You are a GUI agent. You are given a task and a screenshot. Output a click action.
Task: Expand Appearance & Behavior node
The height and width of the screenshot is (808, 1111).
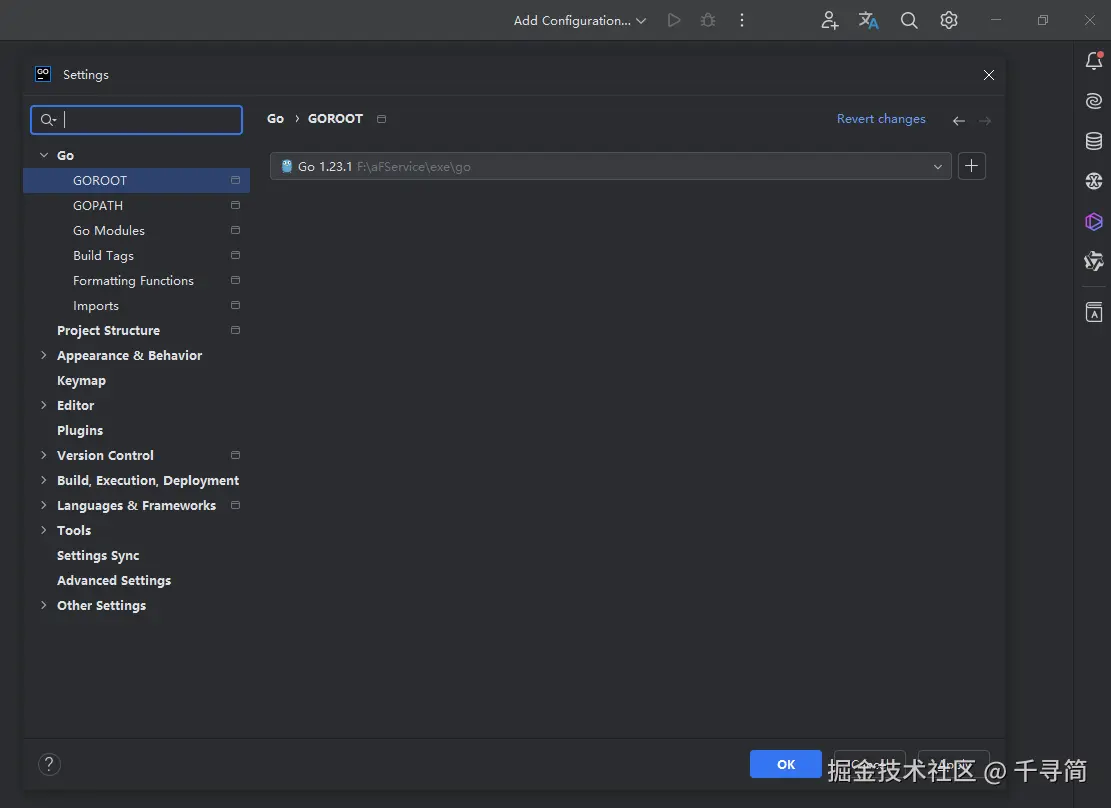click(x=44, y=355)
